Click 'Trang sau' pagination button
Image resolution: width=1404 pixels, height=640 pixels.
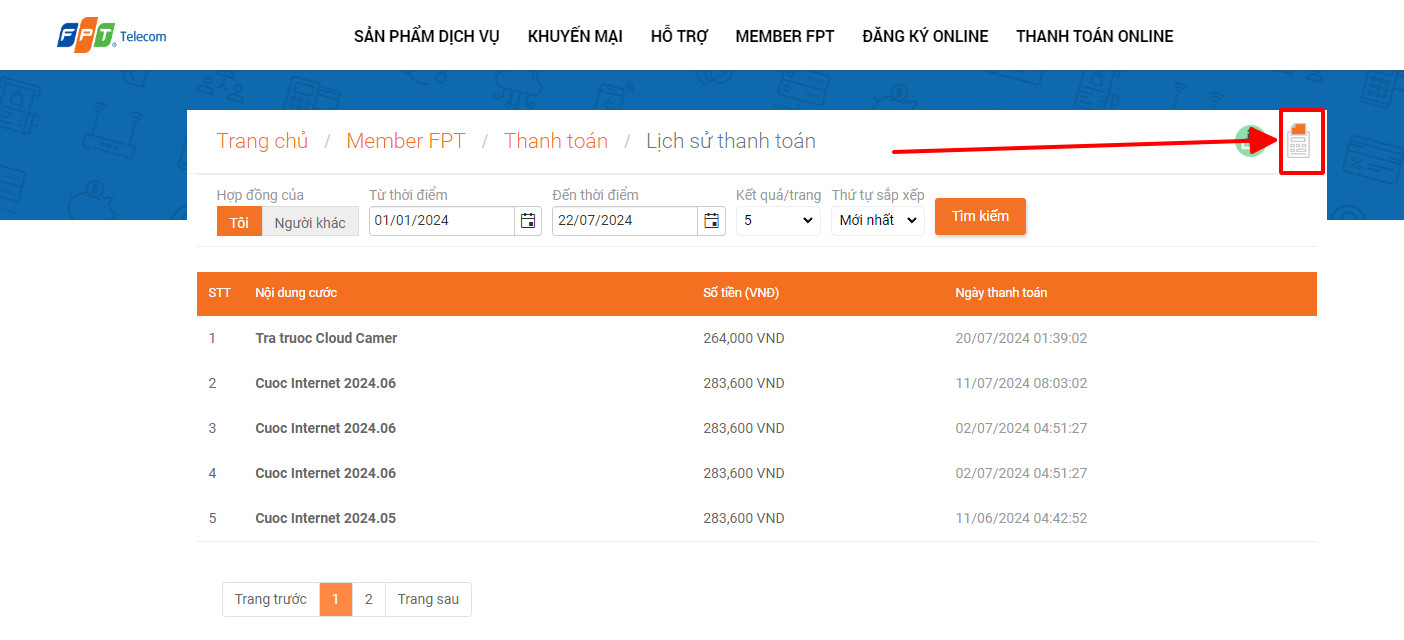pyautogui.click(x=428, y=599)
